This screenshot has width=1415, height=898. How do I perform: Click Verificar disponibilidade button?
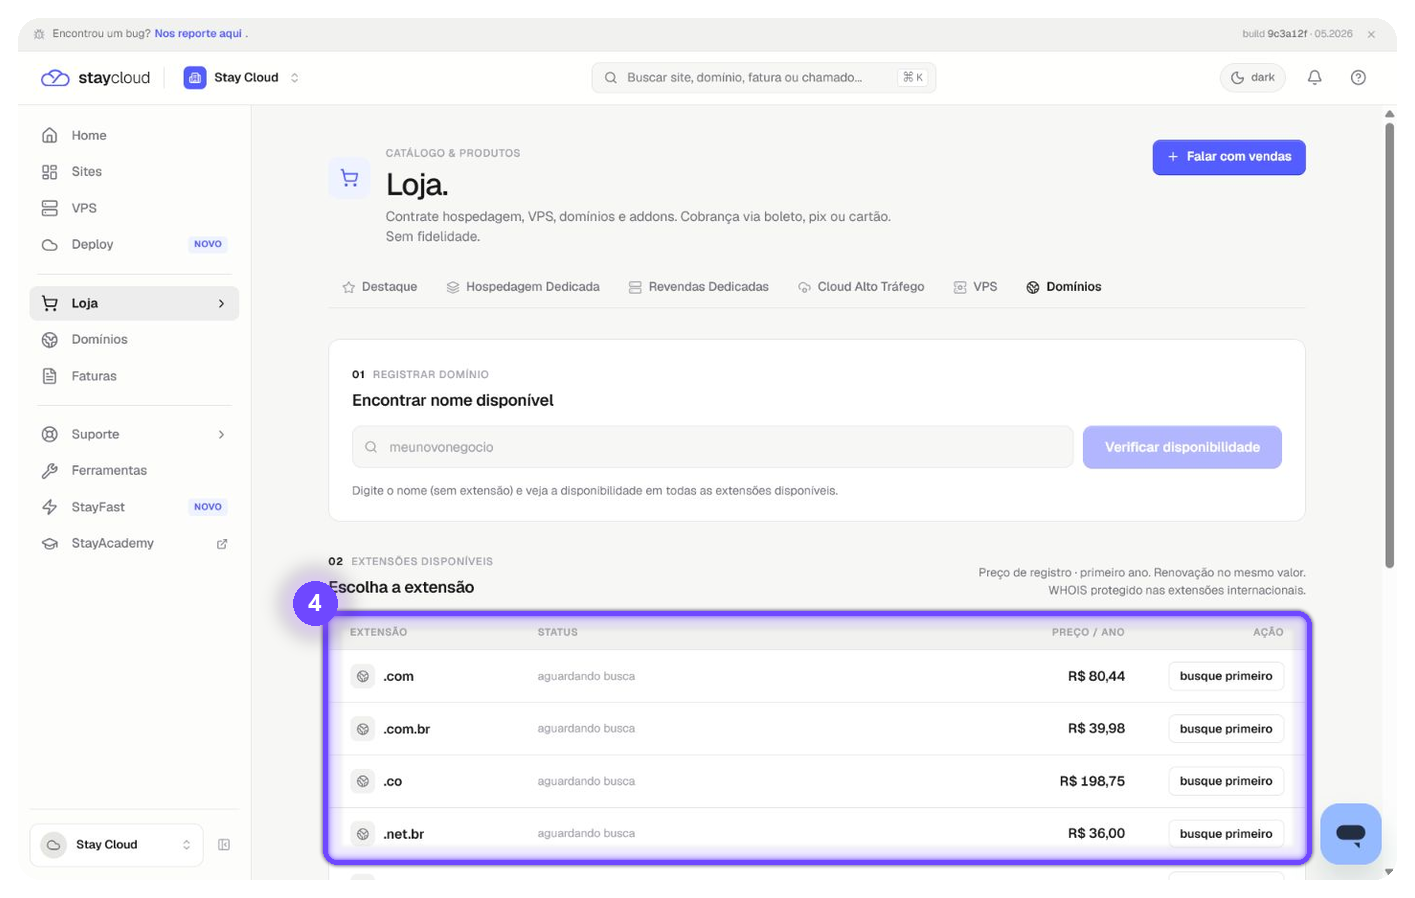tap(1182, 447)
